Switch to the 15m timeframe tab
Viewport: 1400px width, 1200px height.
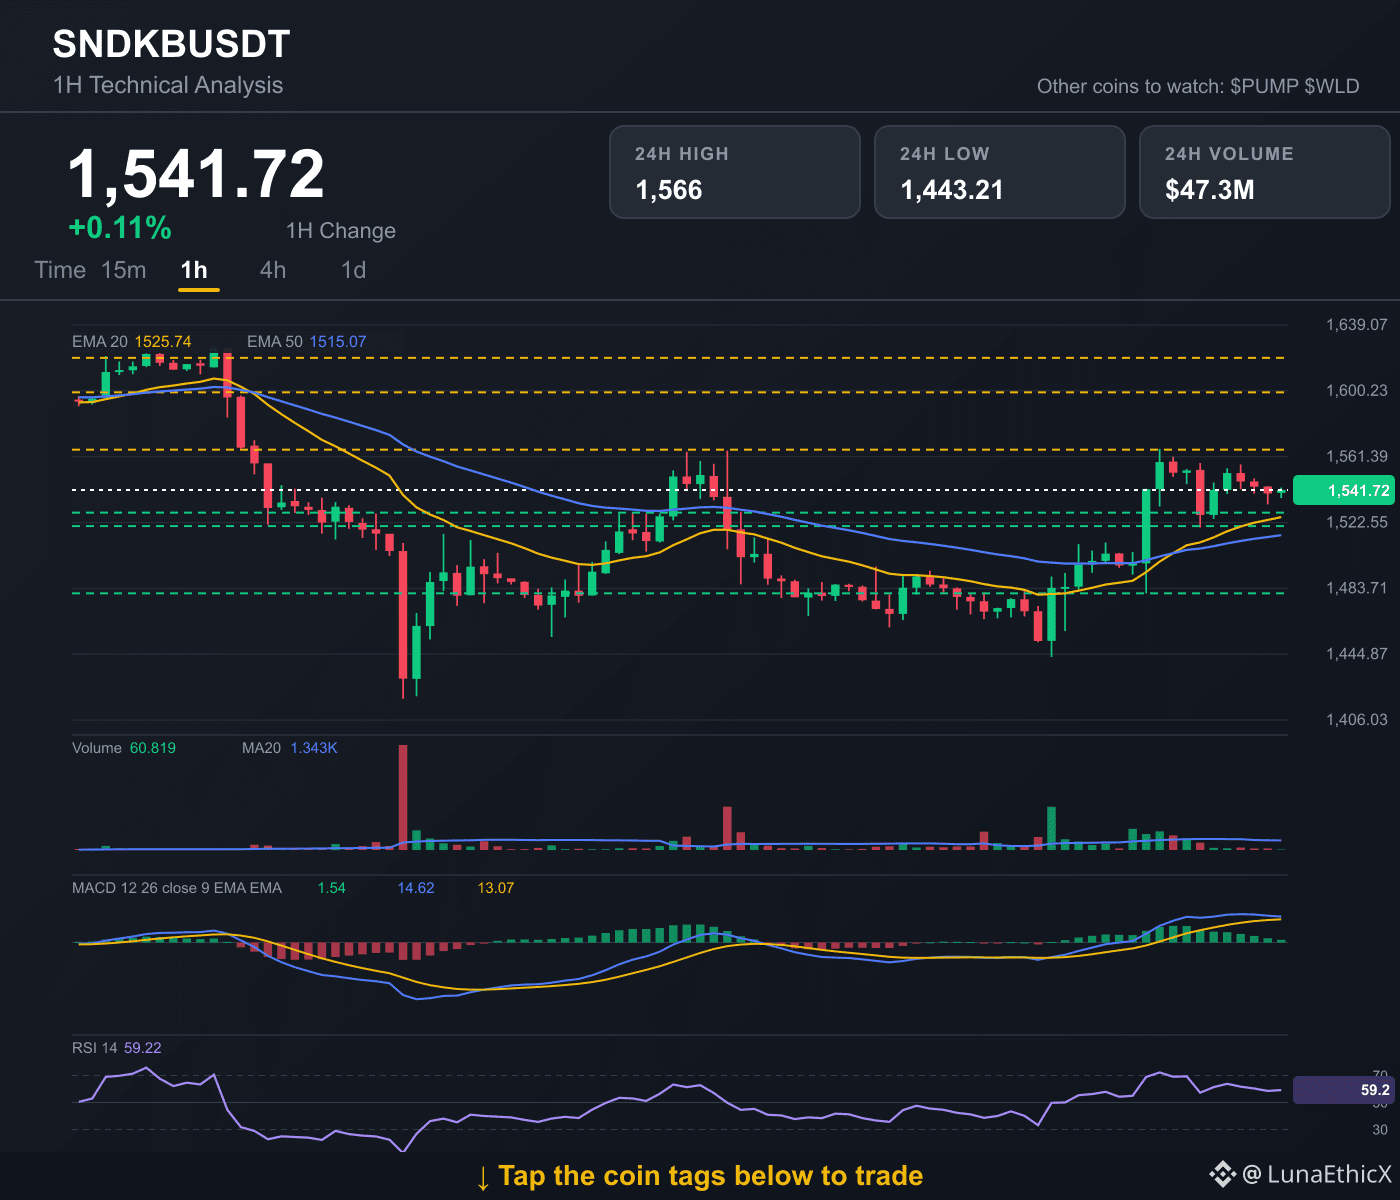point(124,270)
